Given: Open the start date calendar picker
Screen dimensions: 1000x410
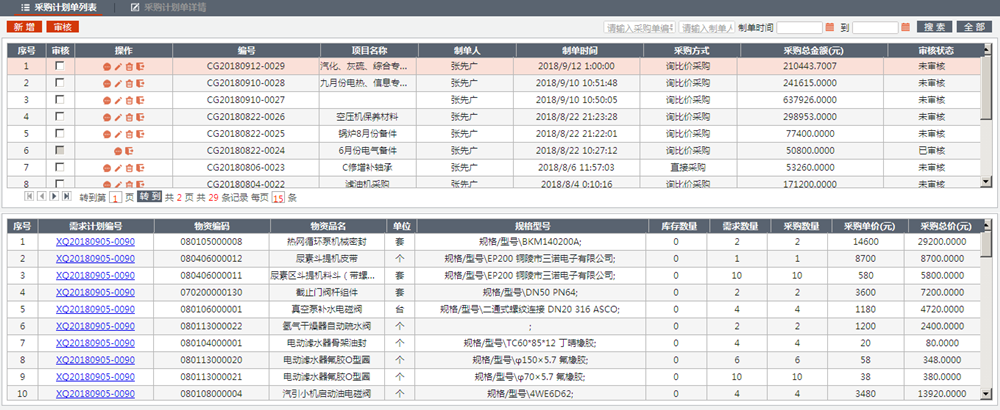Looking at the screenshot, I should pyautogui.click(x=829, y=27).
